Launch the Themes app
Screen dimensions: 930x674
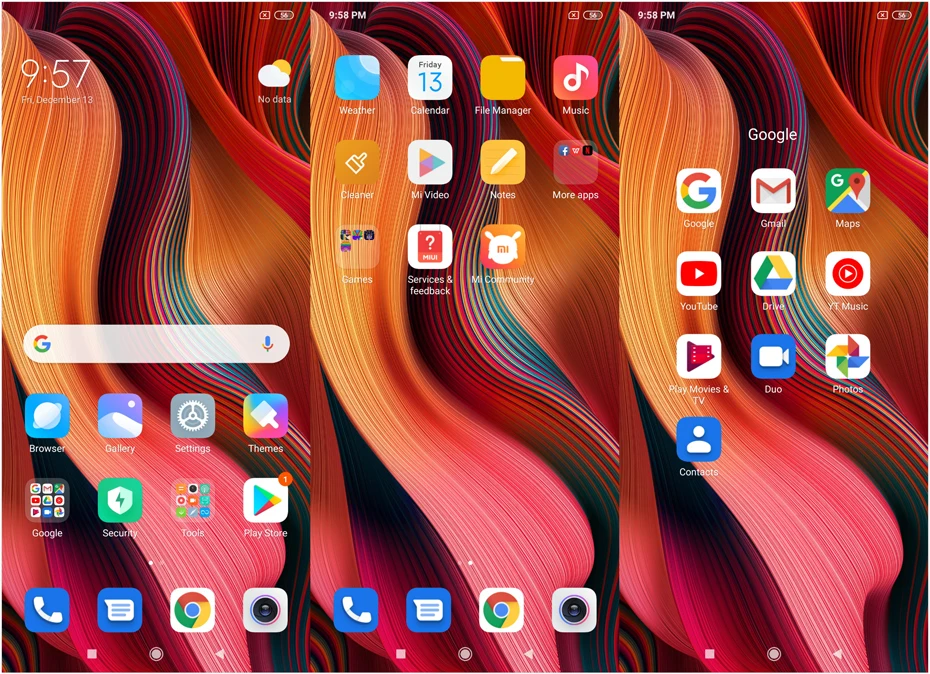coord(265,416)
